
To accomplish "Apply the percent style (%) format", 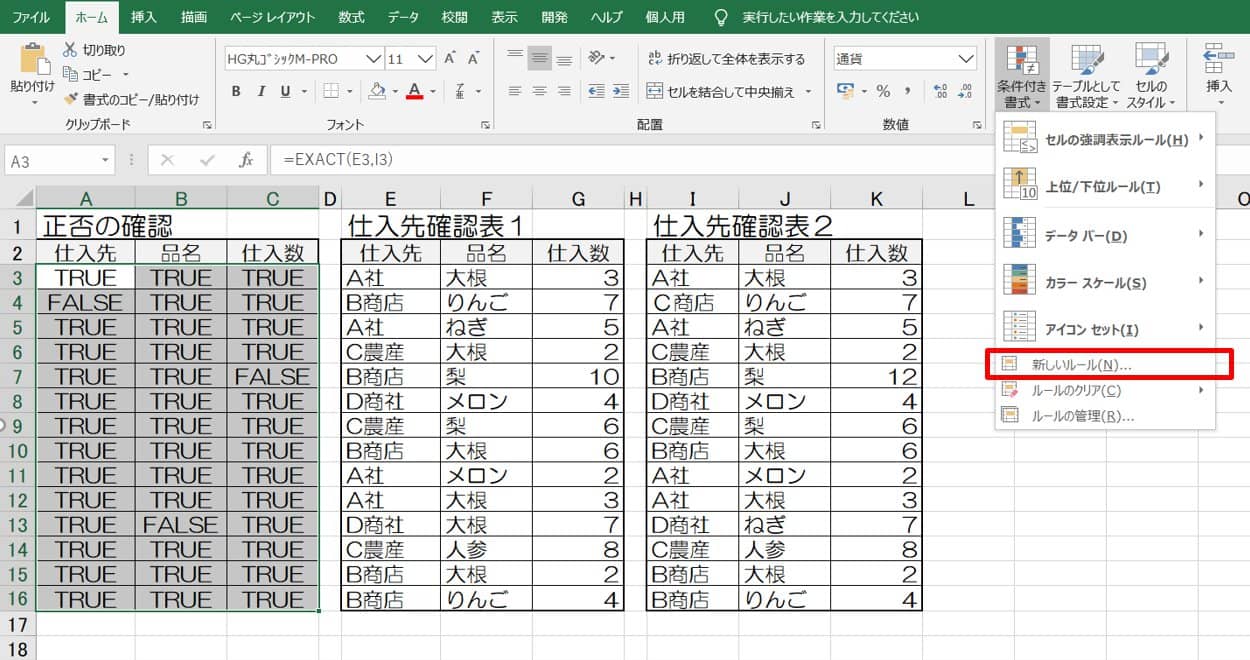I will point(883,91).
